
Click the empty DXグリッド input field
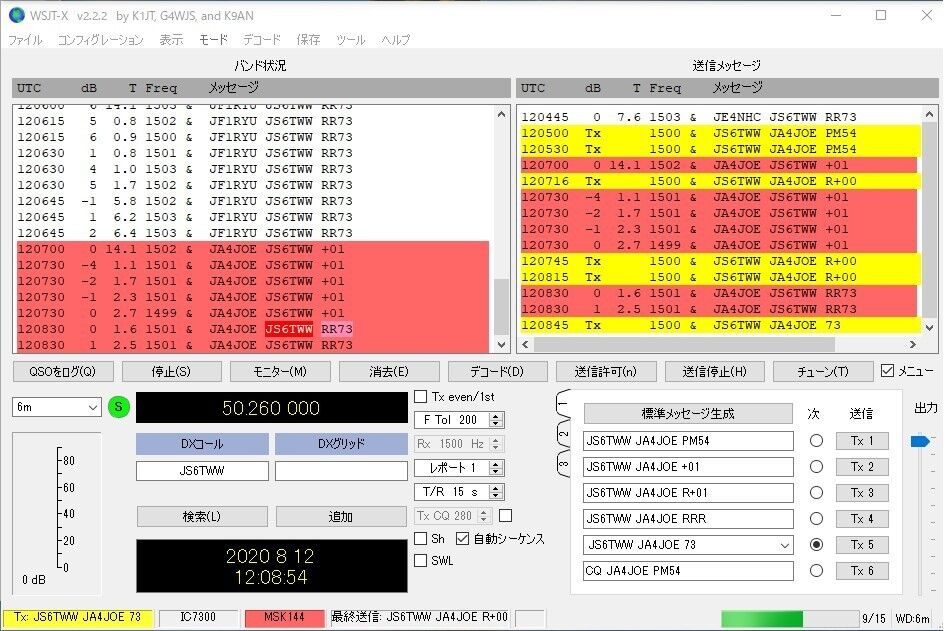pyautogui.click(x=341, y=471)
